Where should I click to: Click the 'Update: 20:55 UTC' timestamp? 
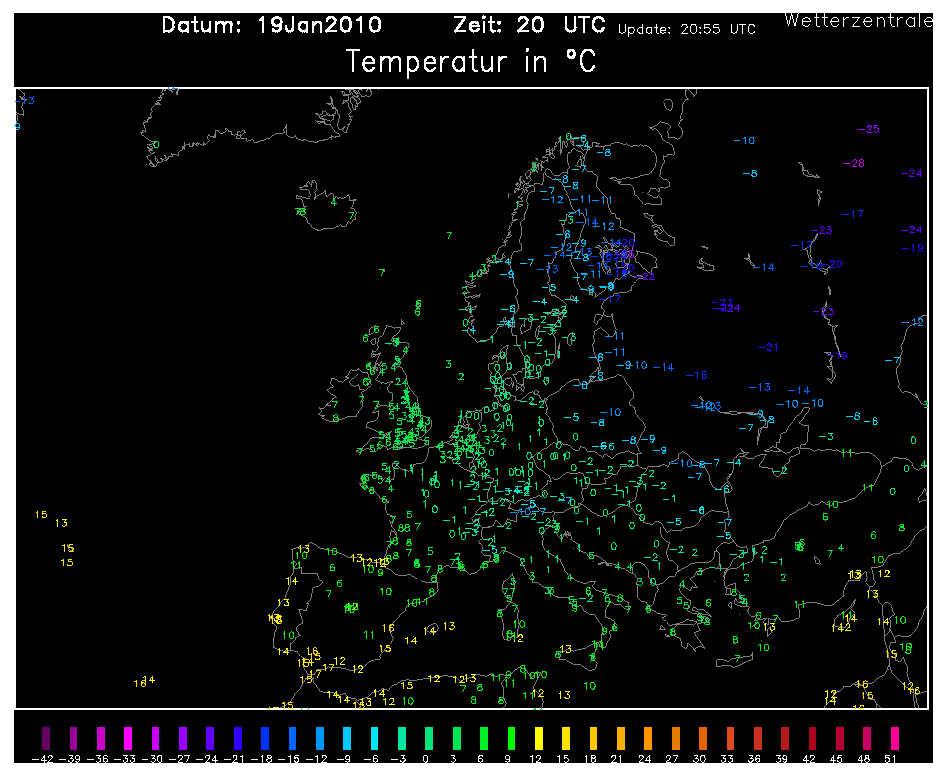pyautogui.click(x=686, y=29)
